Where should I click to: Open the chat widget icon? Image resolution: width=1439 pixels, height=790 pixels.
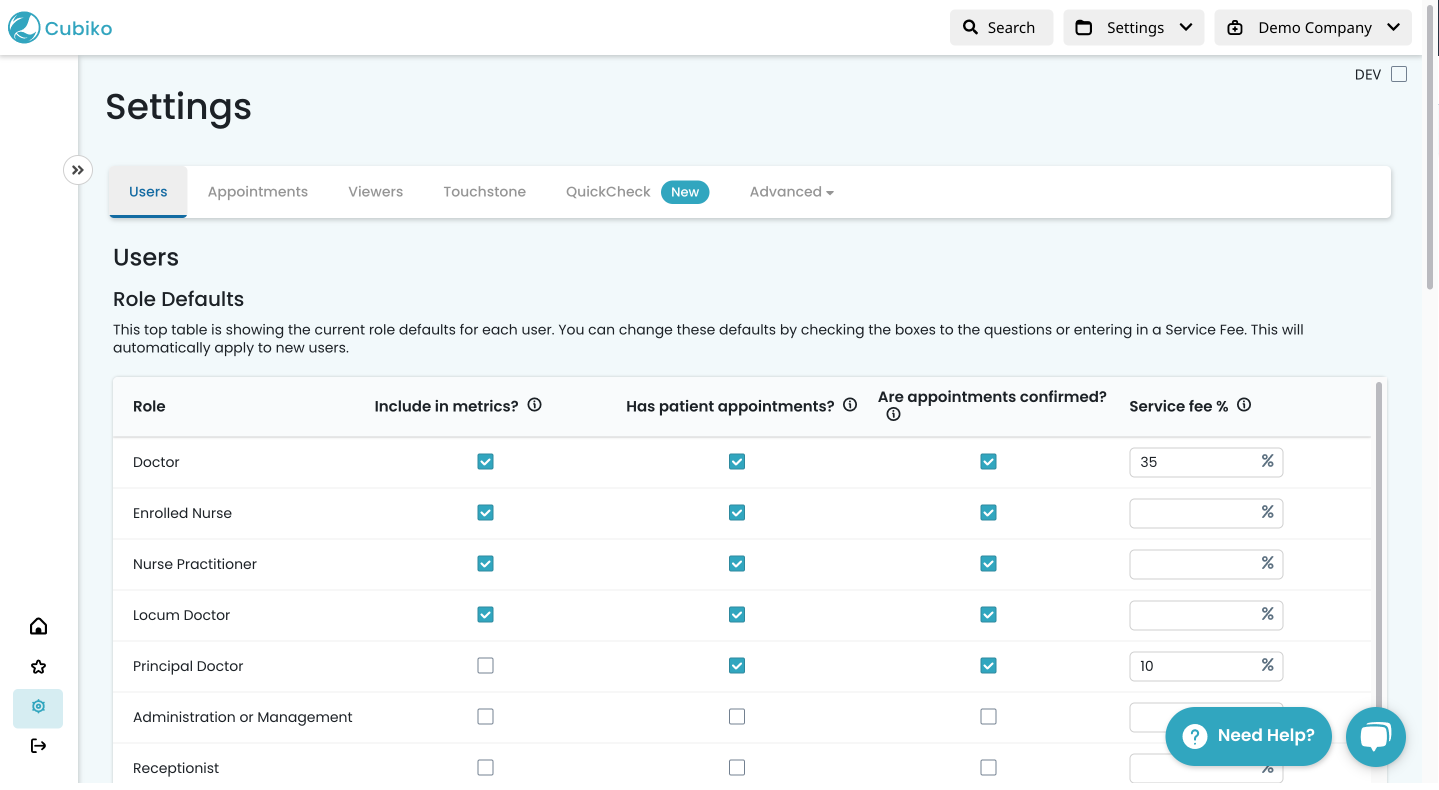(1375, 737)
